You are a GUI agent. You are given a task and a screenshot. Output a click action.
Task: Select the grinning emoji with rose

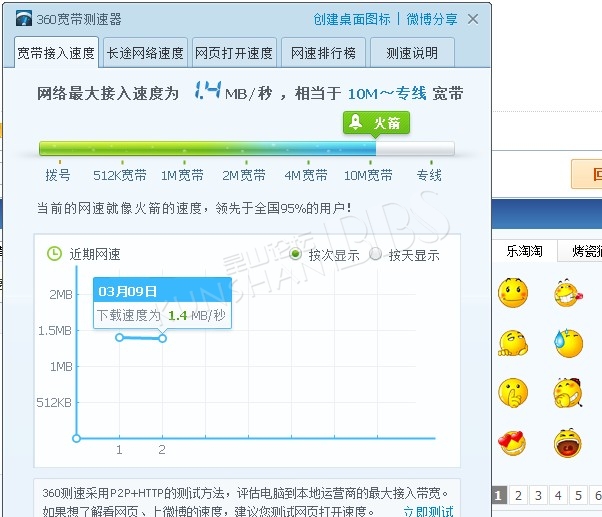tap(568, 293)
